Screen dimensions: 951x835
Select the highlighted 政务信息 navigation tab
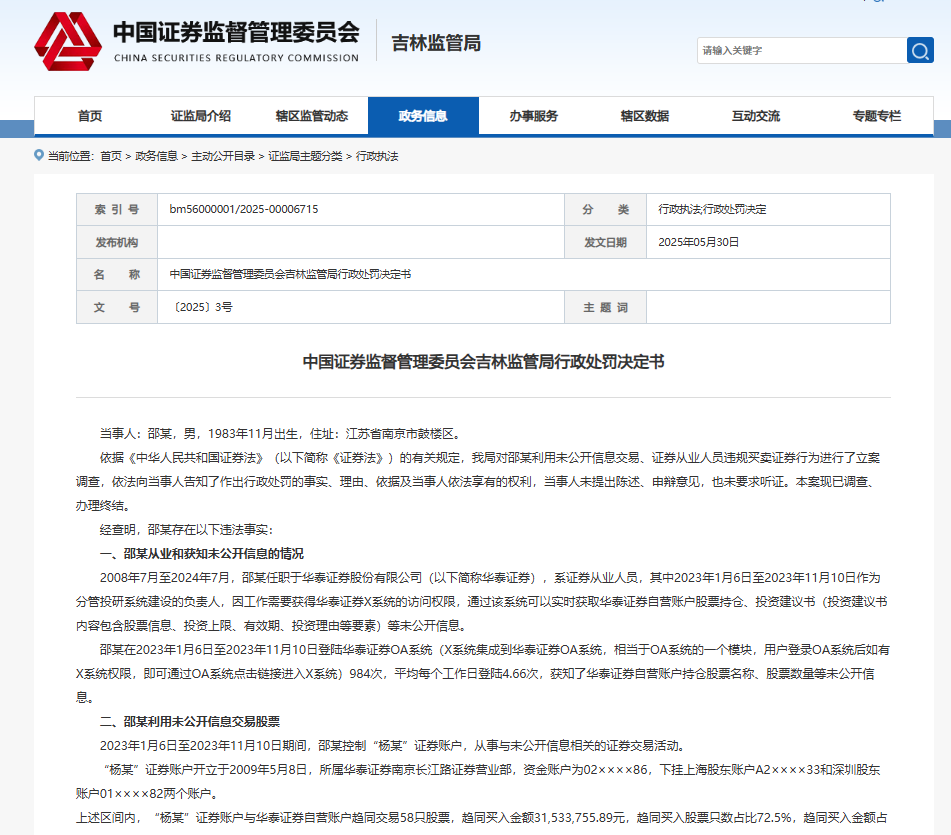tap(423, 116)
